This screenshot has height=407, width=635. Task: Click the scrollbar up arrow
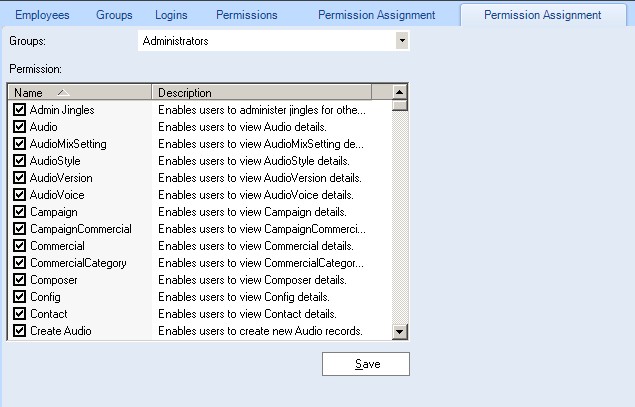pos(399,92)
